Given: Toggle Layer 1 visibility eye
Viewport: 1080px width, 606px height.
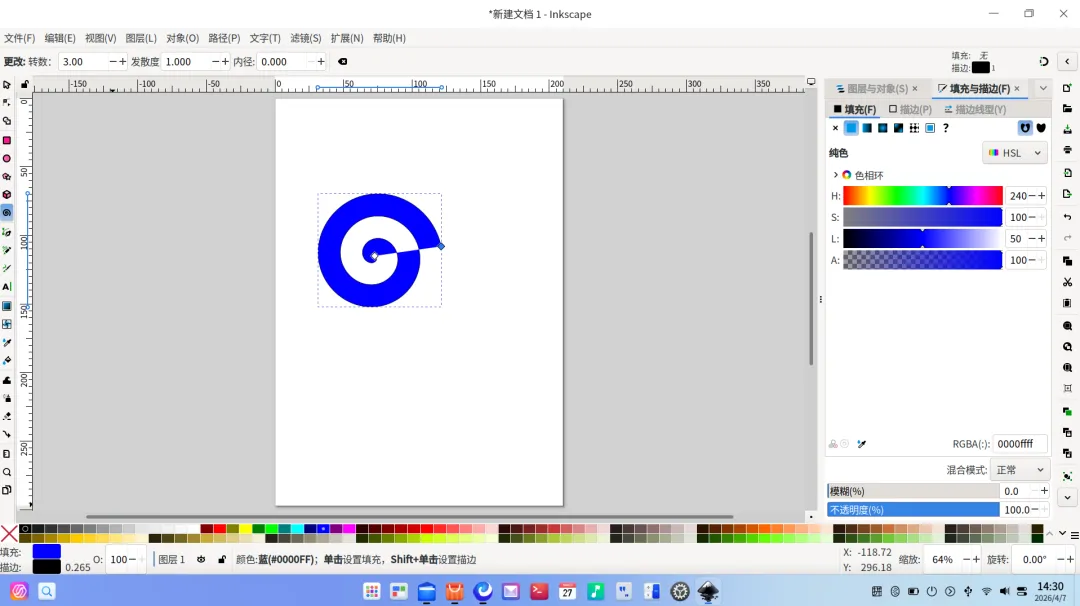Looking at the screenshot, I should (201, 560).
